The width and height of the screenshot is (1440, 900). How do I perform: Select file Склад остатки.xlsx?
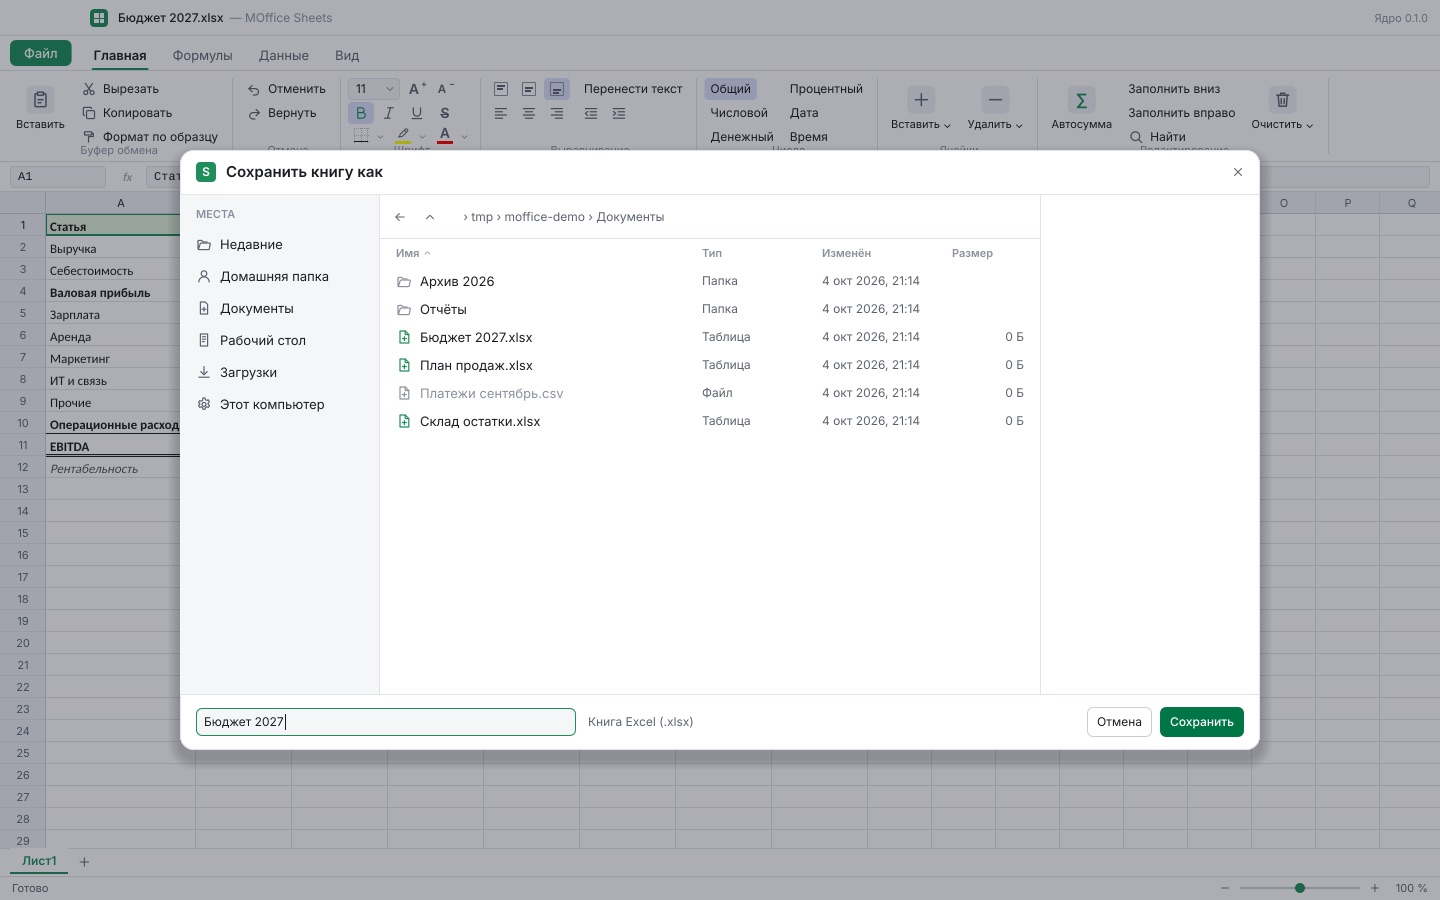click(x=710, y=421)
